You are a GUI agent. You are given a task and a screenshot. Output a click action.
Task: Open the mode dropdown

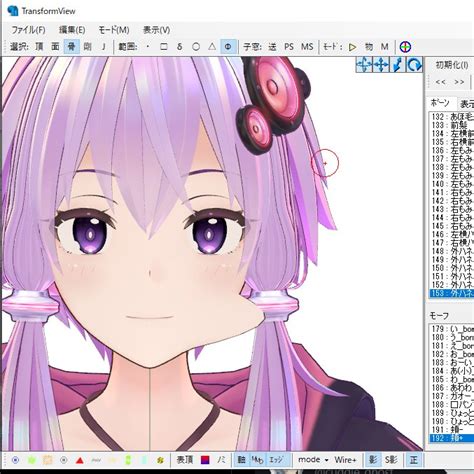[x=313, y=460]
